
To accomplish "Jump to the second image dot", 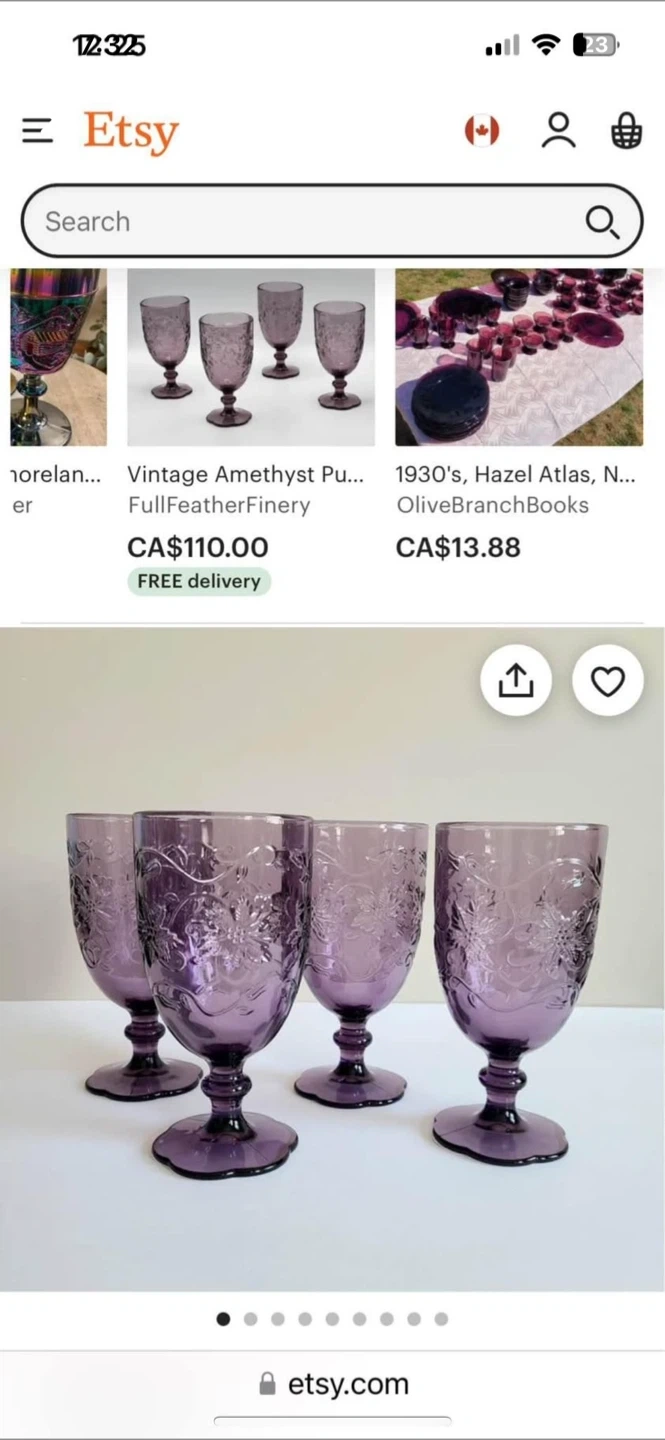I will click(x=251, y=1319).
